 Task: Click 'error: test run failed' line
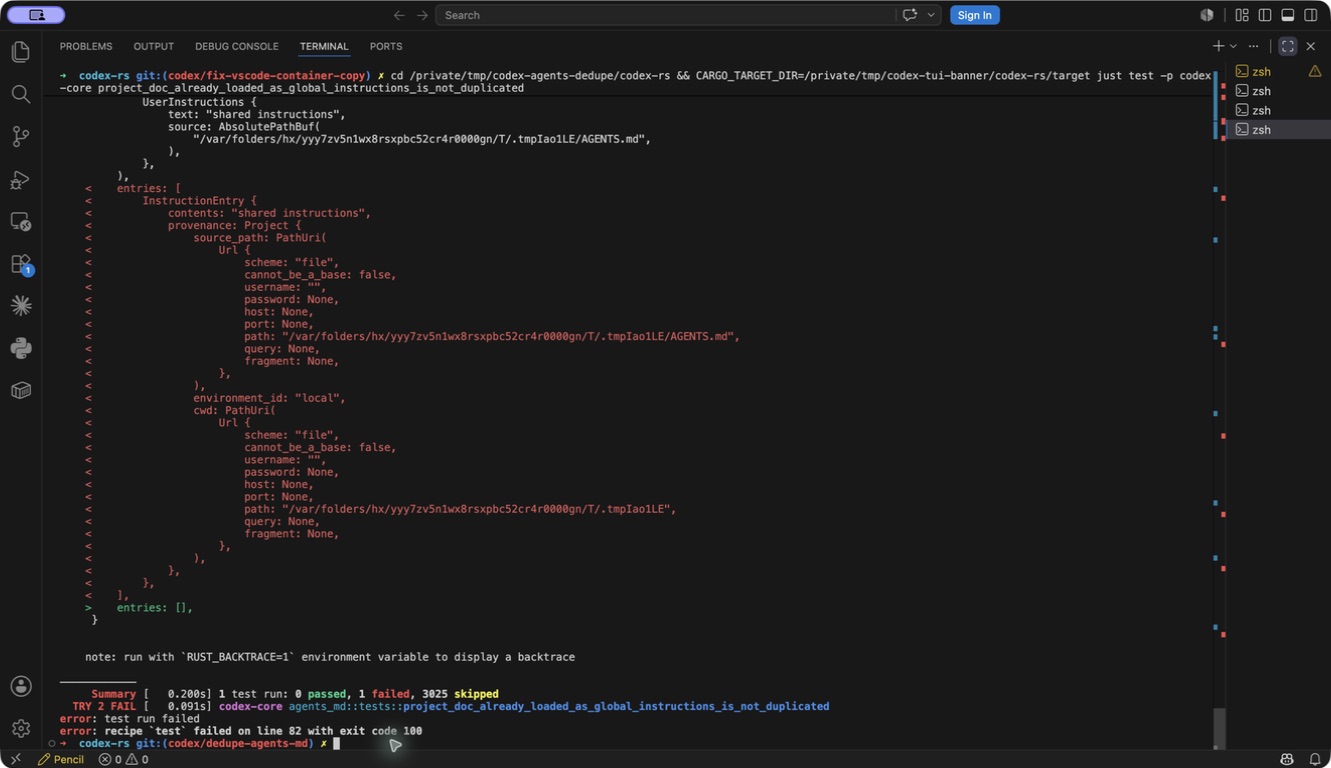(x=129, y=719)
